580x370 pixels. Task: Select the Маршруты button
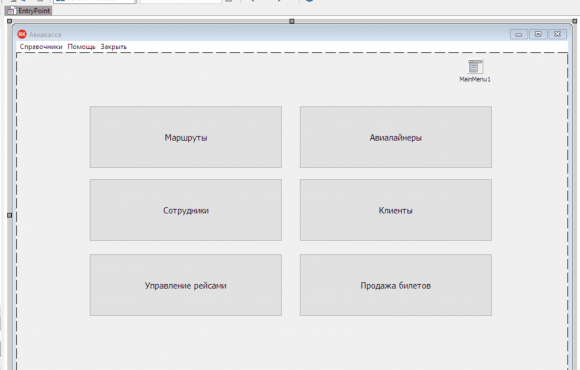click(186, 137)
